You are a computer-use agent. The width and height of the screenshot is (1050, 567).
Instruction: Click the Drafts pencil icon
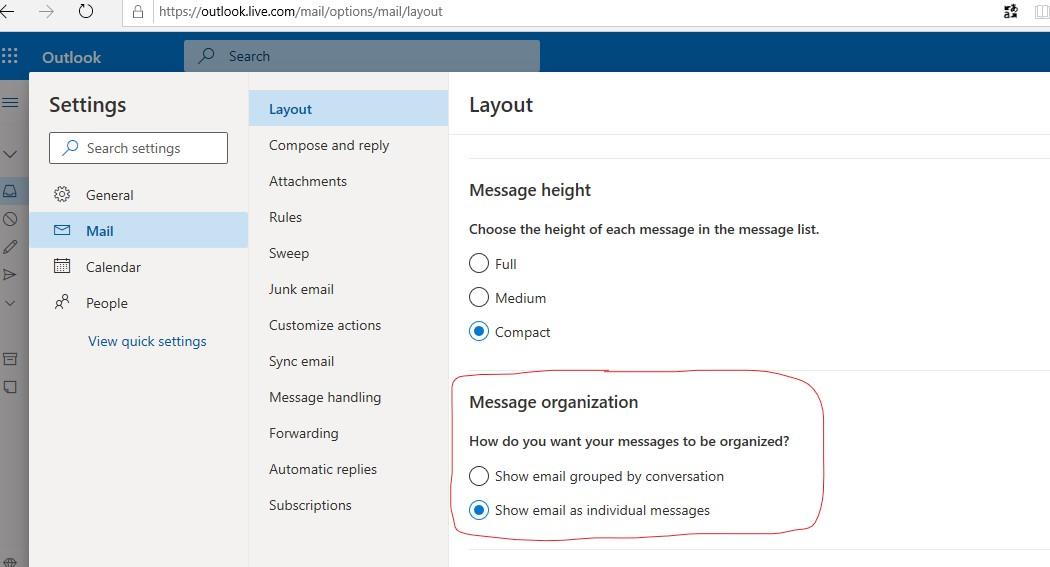click(10, 247)
